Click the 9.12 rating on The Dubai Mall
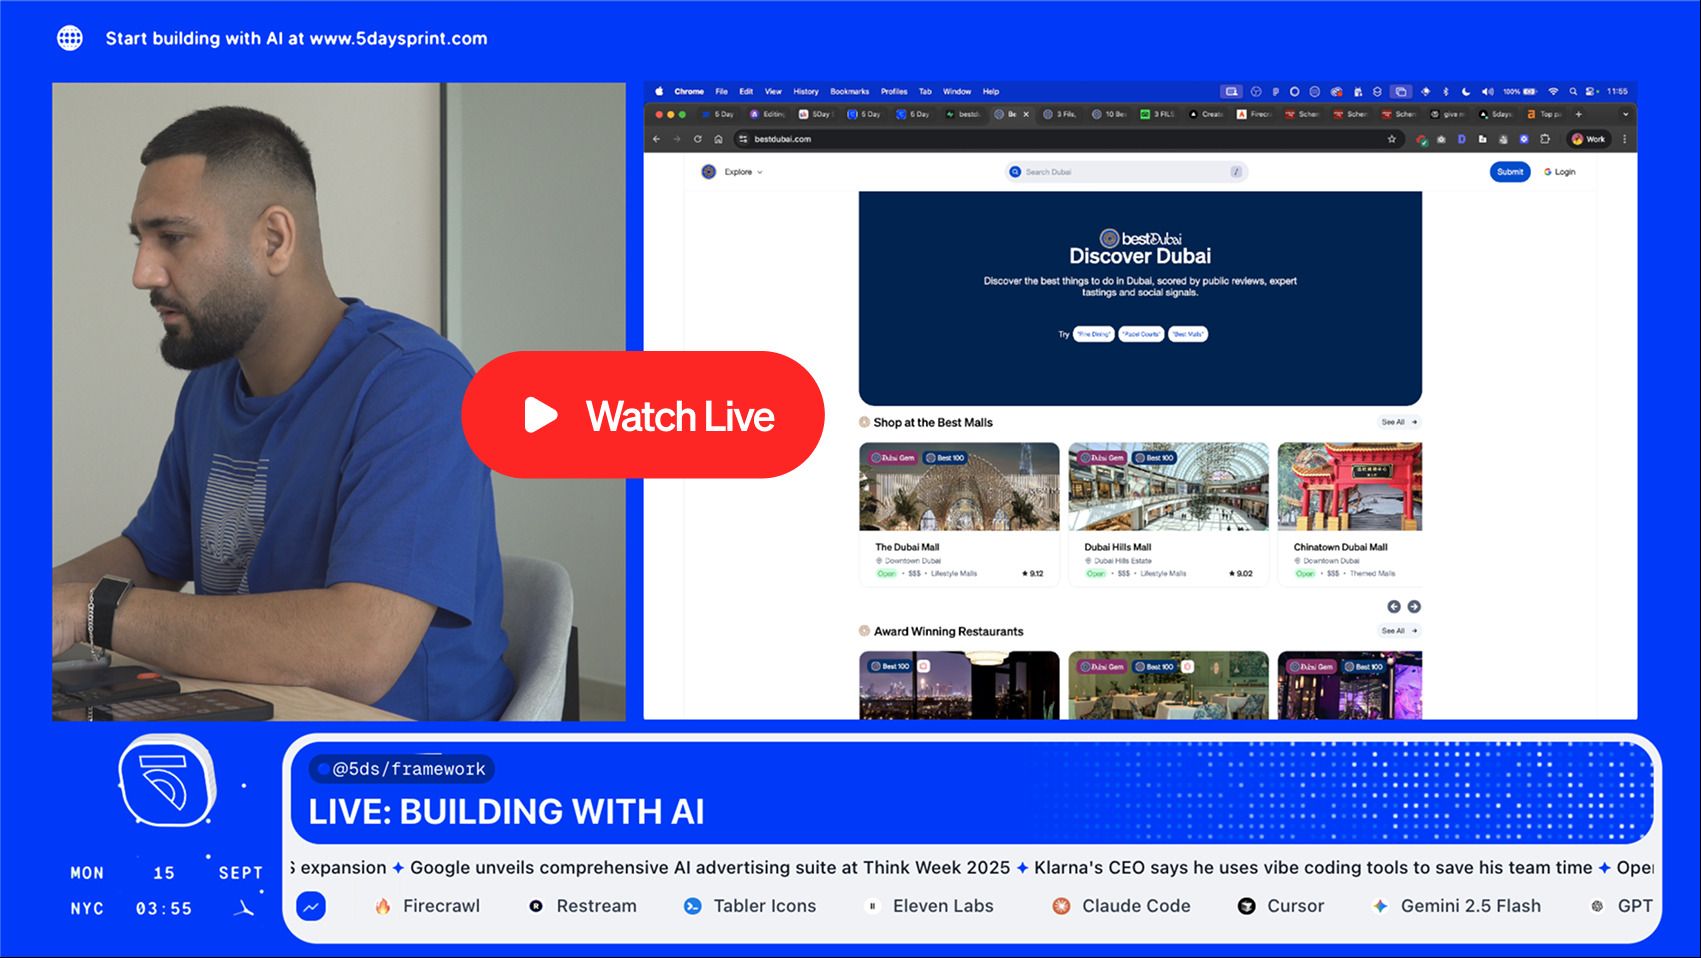This screenshot has width=1701, height=958. pyautogui.click(x=1033, y=574)
